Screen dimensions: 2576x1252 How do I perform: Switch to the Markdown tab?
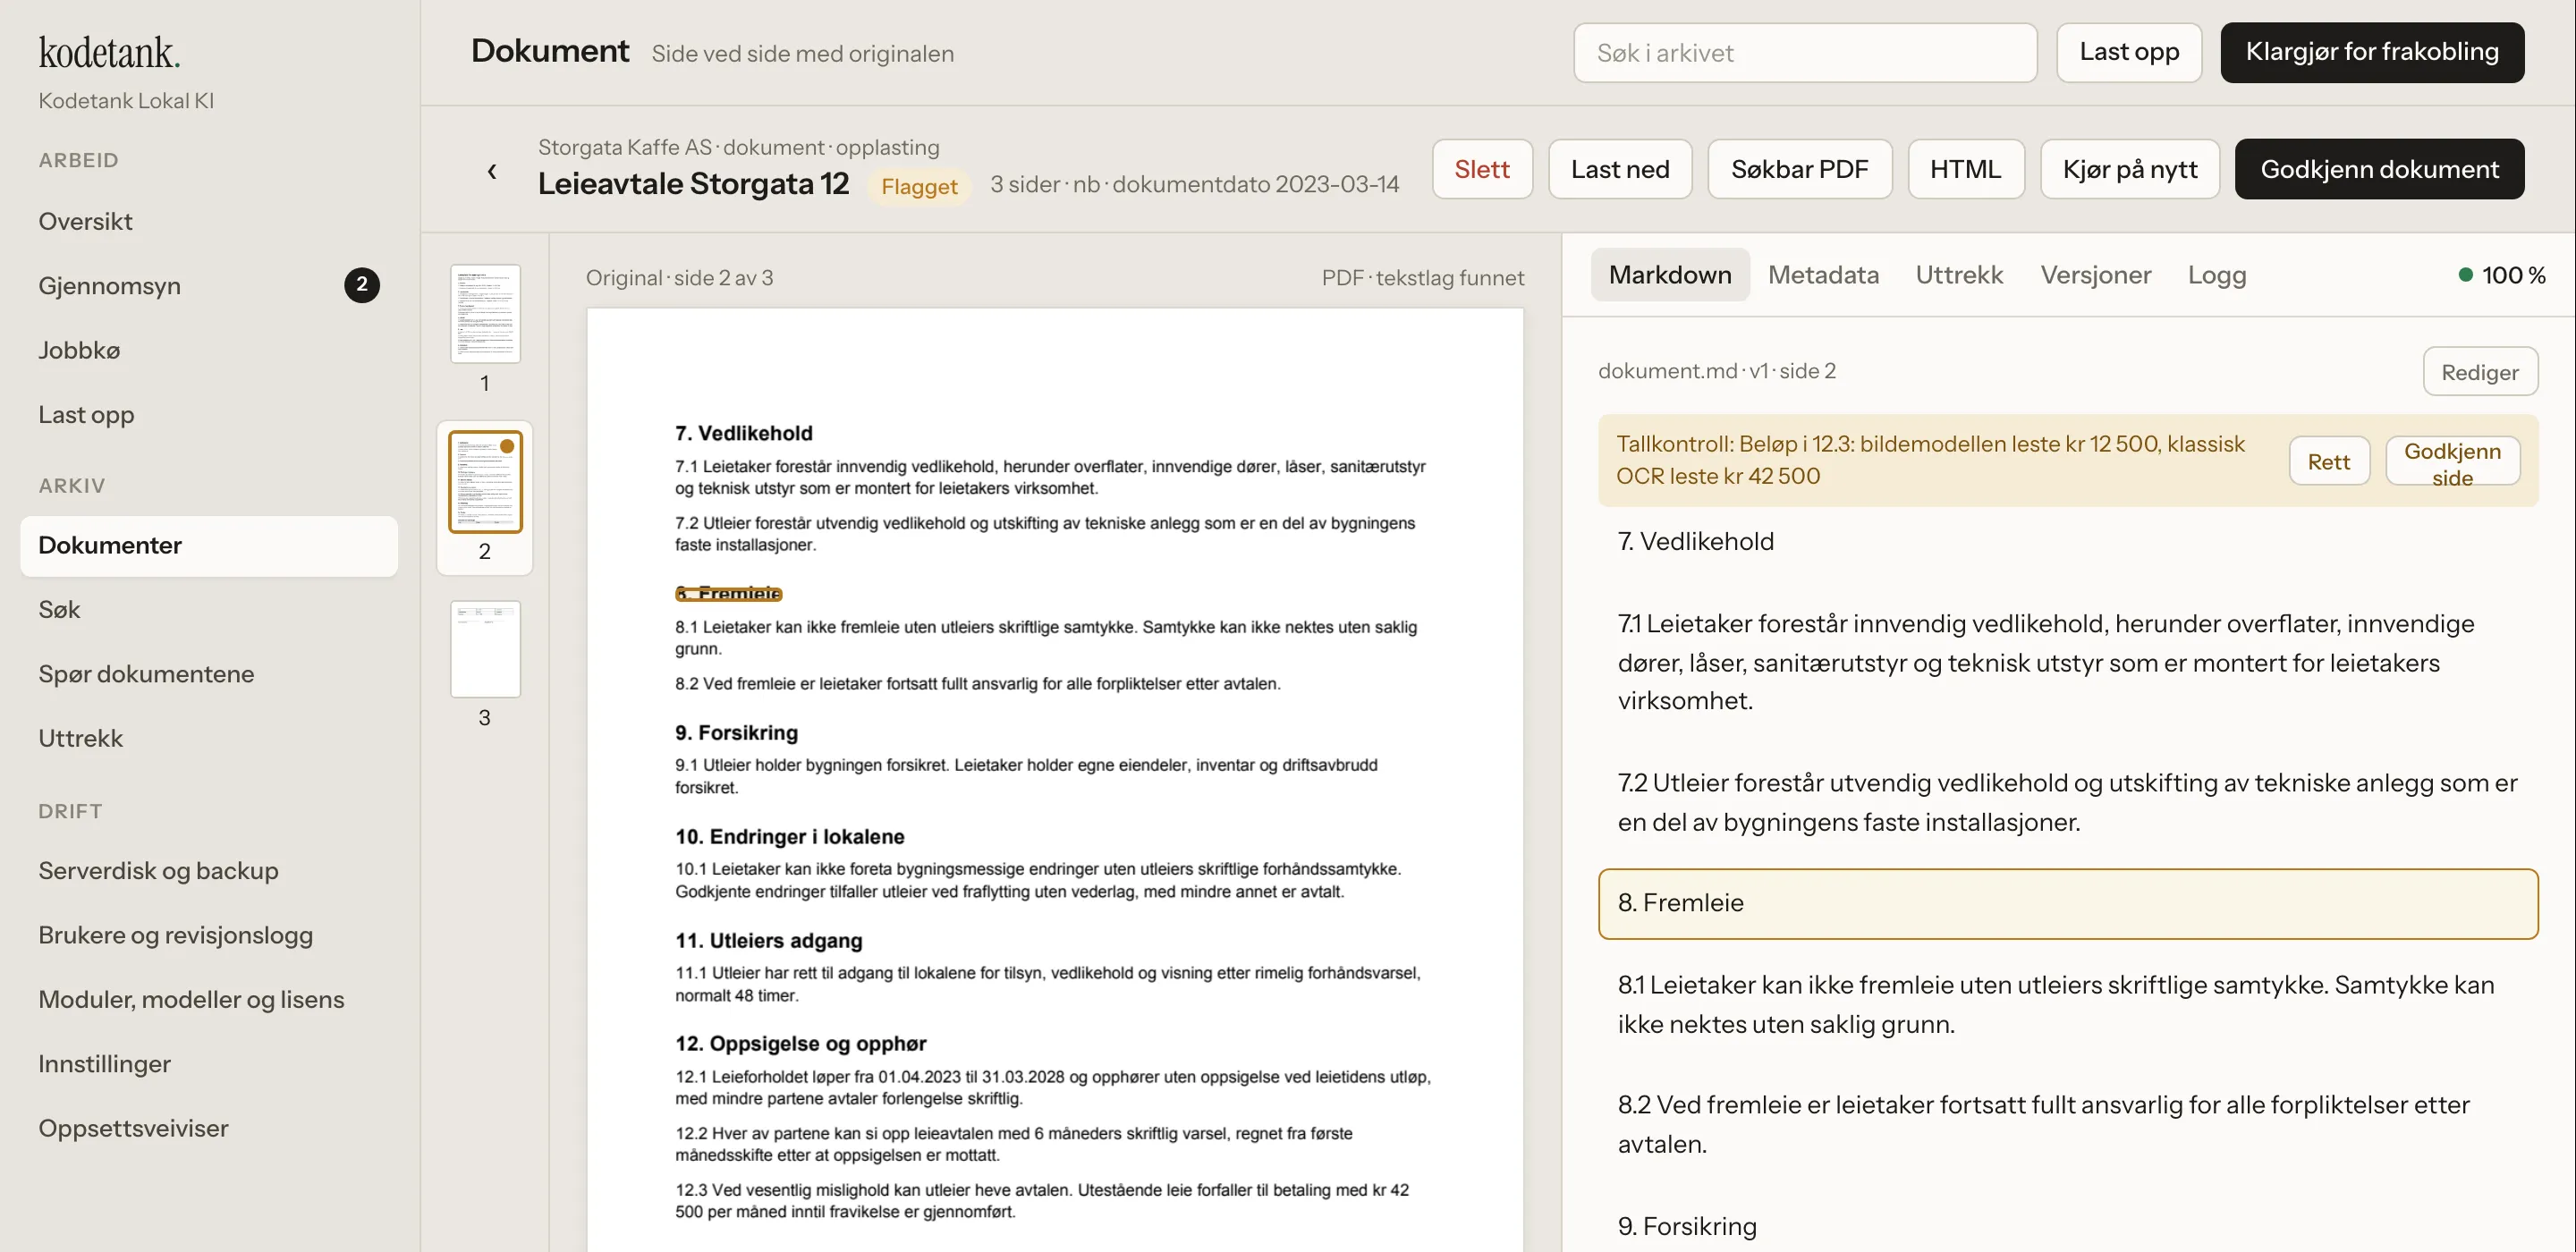pos(1670,275)
